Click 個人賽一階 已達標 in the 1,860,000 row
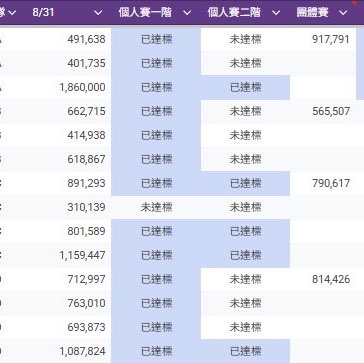 coord(156,87)
